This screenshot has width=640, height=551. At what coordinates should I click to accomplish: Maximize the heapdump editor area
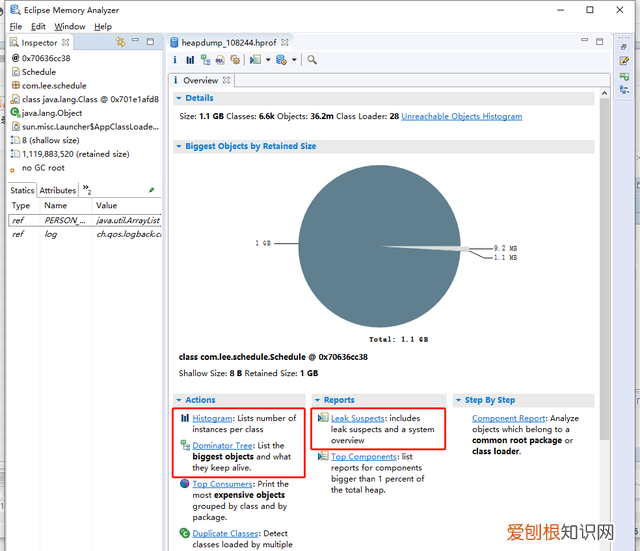click(x=599, y=41)
